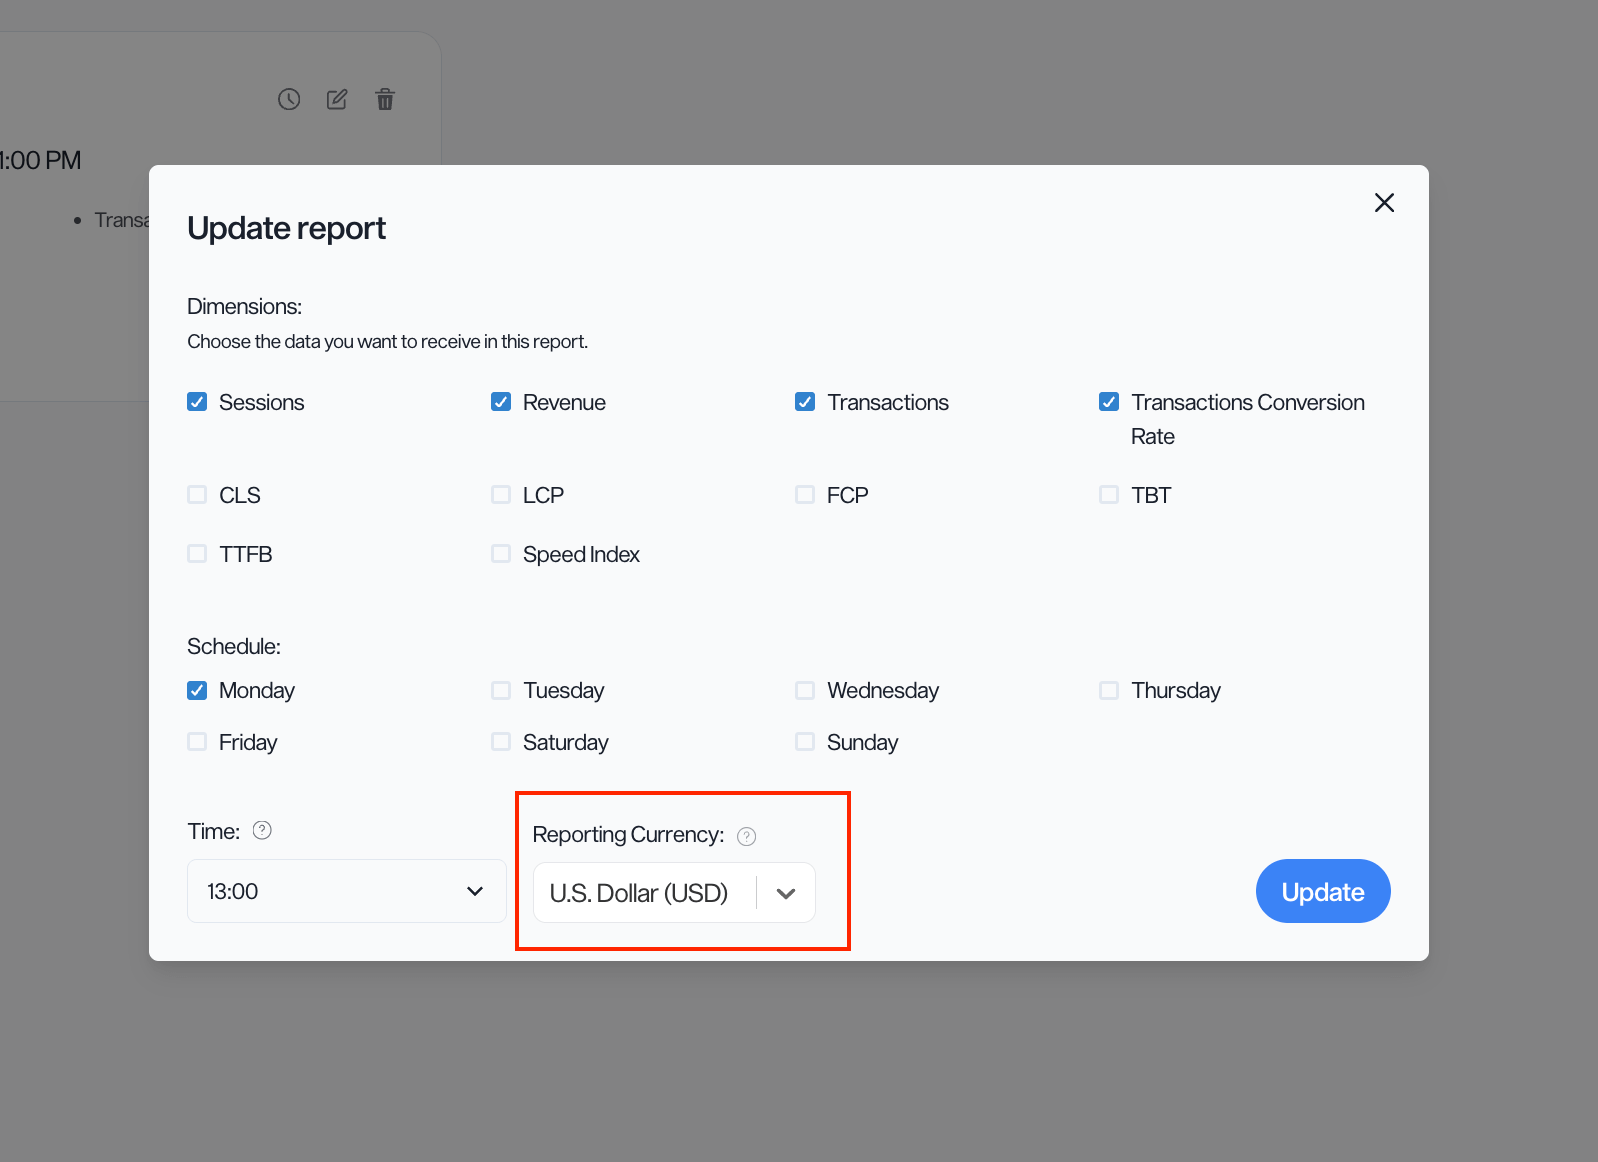Uncheck the Sessions checkbox
The width and height of the screenshot is (1598, 1162).
[198, 402]
